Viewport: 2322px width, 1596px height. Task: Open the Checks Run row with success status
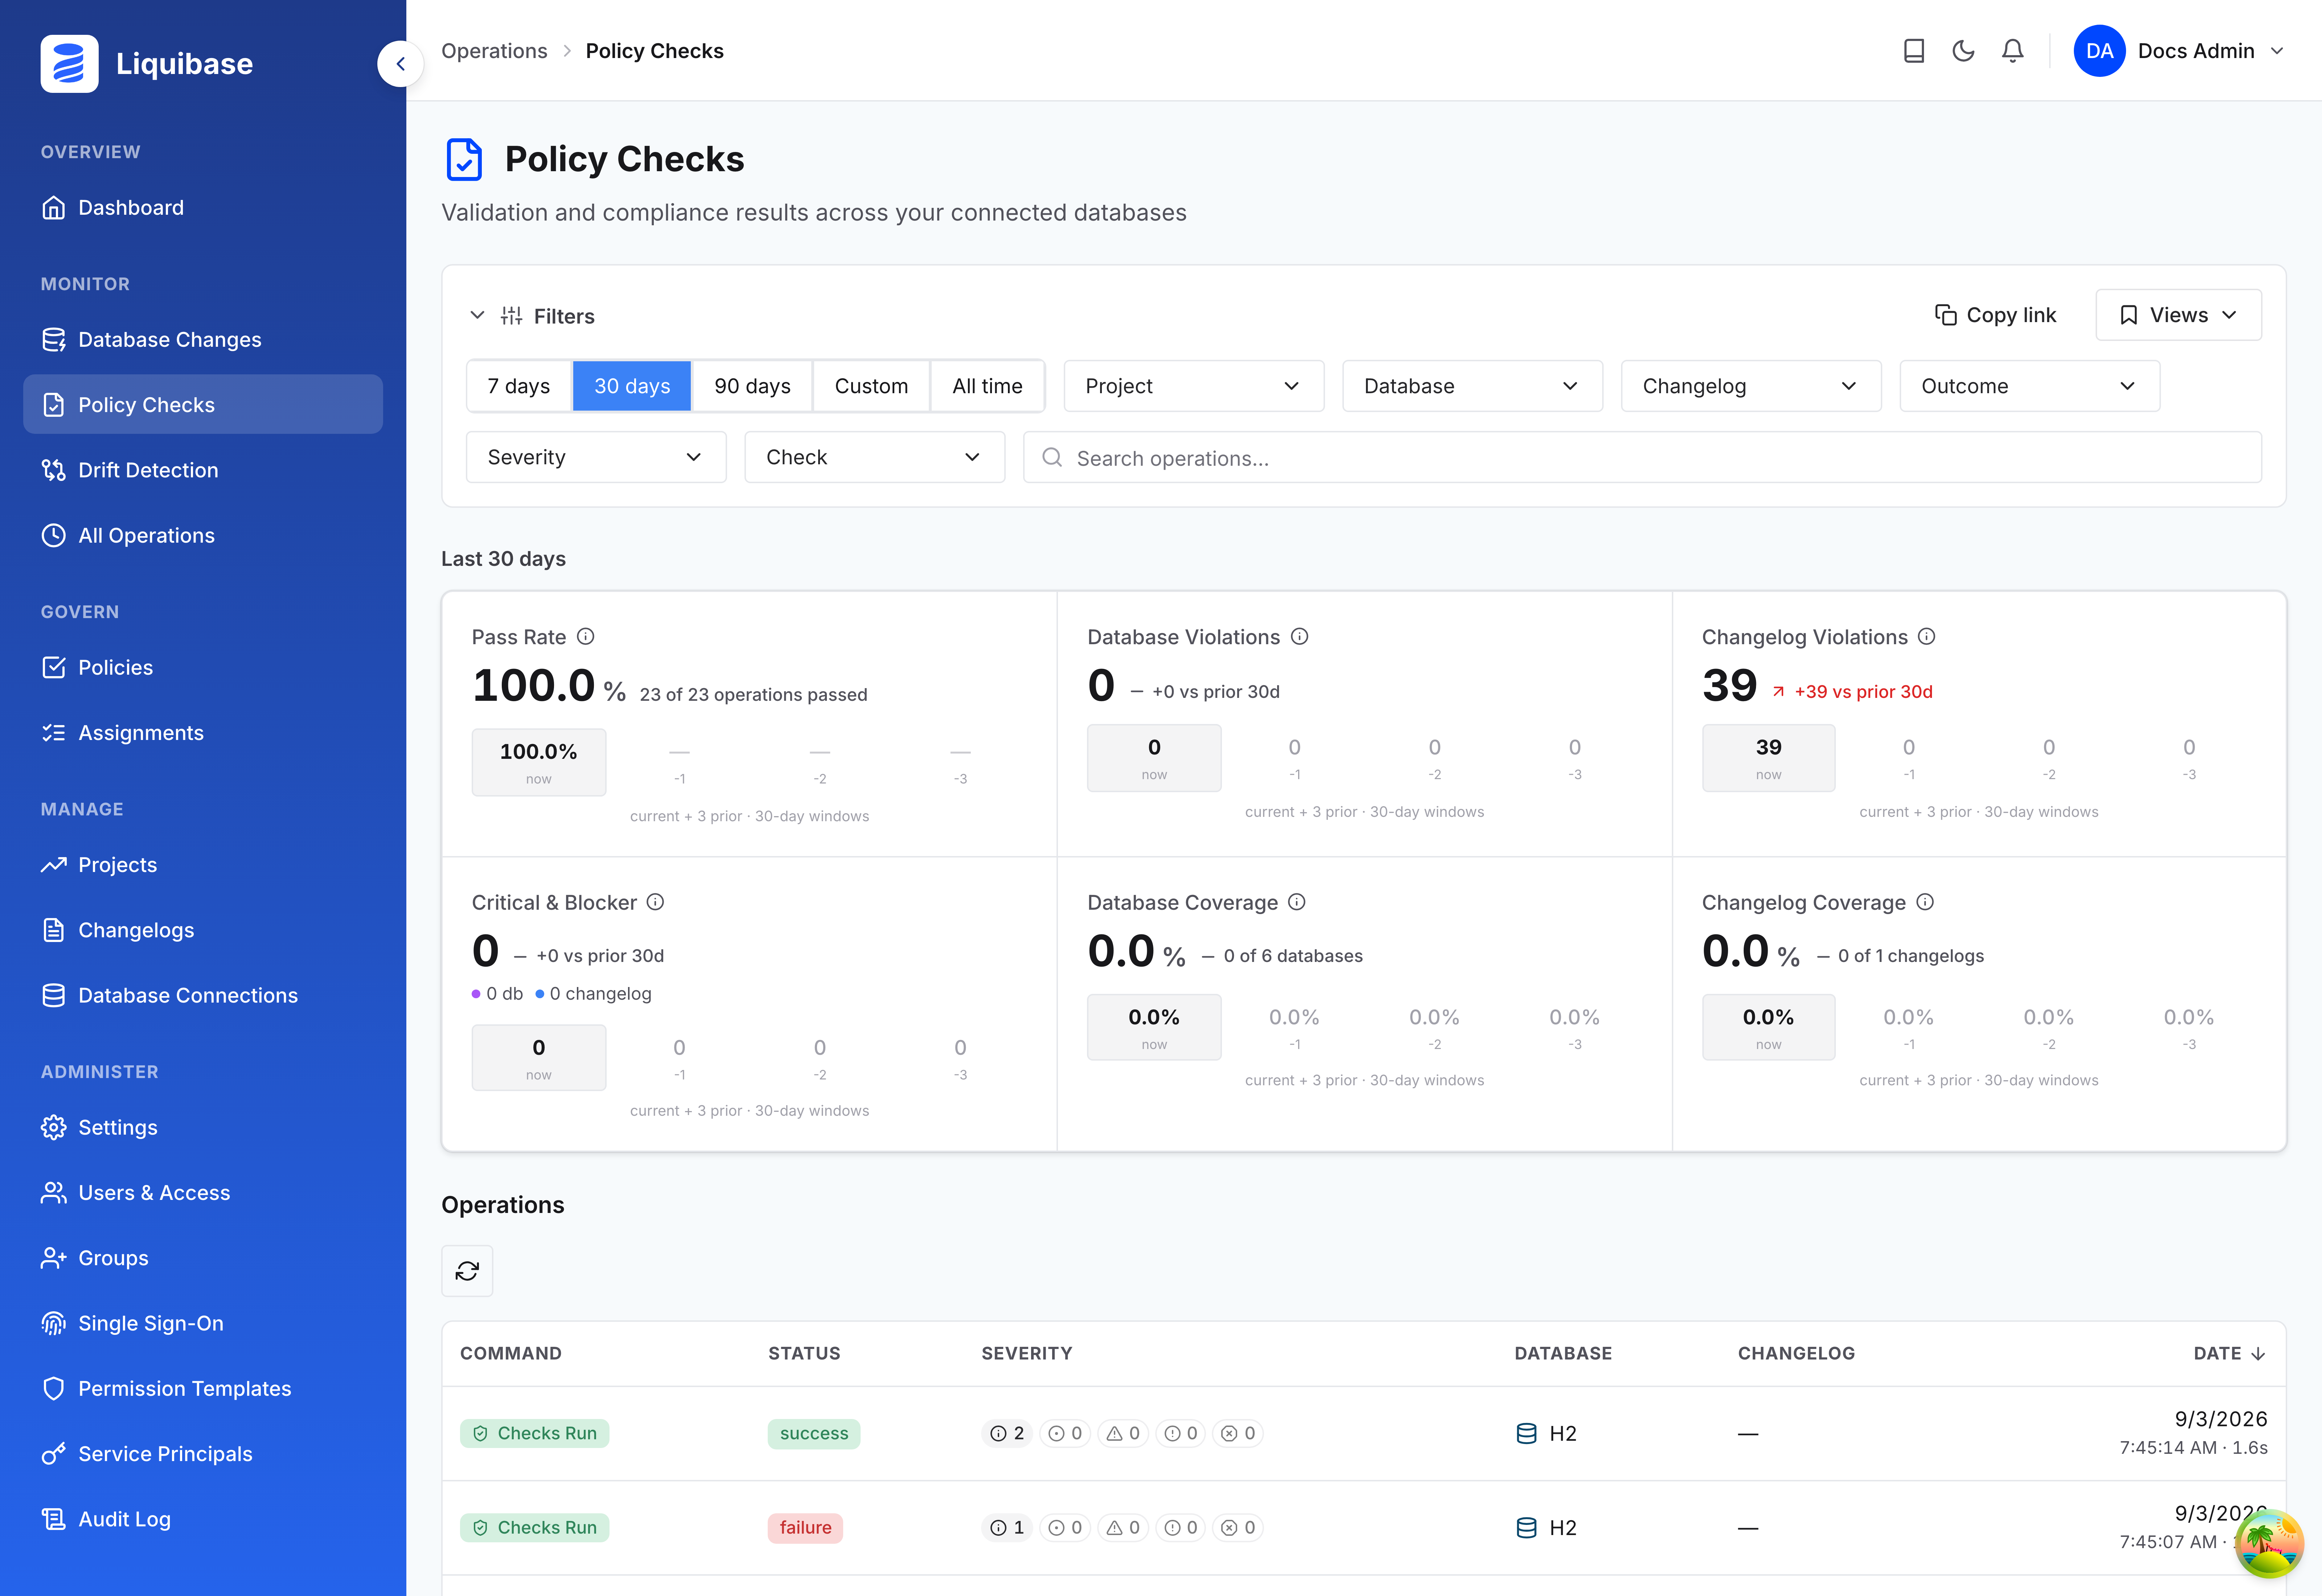point(1364,1433)
